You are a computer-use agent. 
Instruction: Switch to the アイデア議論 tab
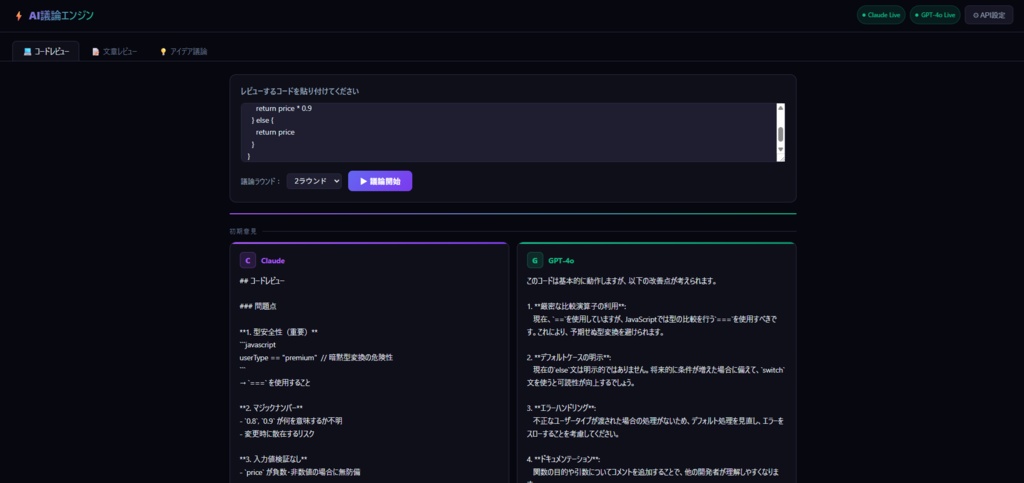click(184, 52)
